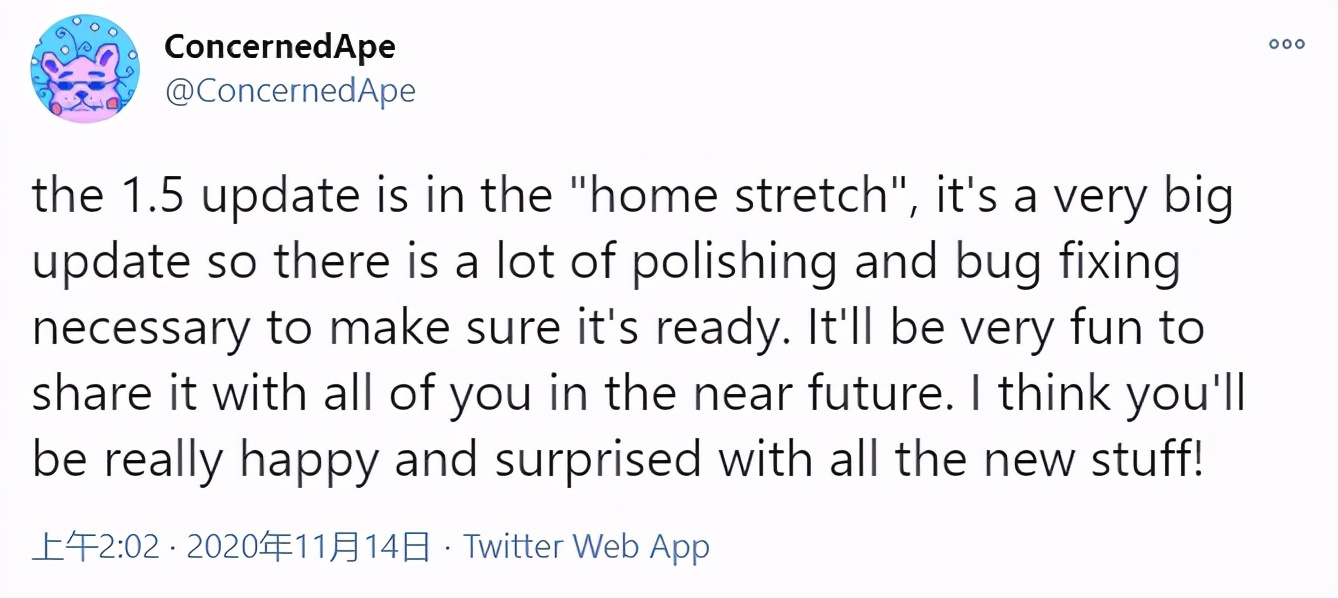Viewport: 1338px width, 598px height.
Task: Click ConcernedApe's pink cat profile avatar
Action: 85,69
